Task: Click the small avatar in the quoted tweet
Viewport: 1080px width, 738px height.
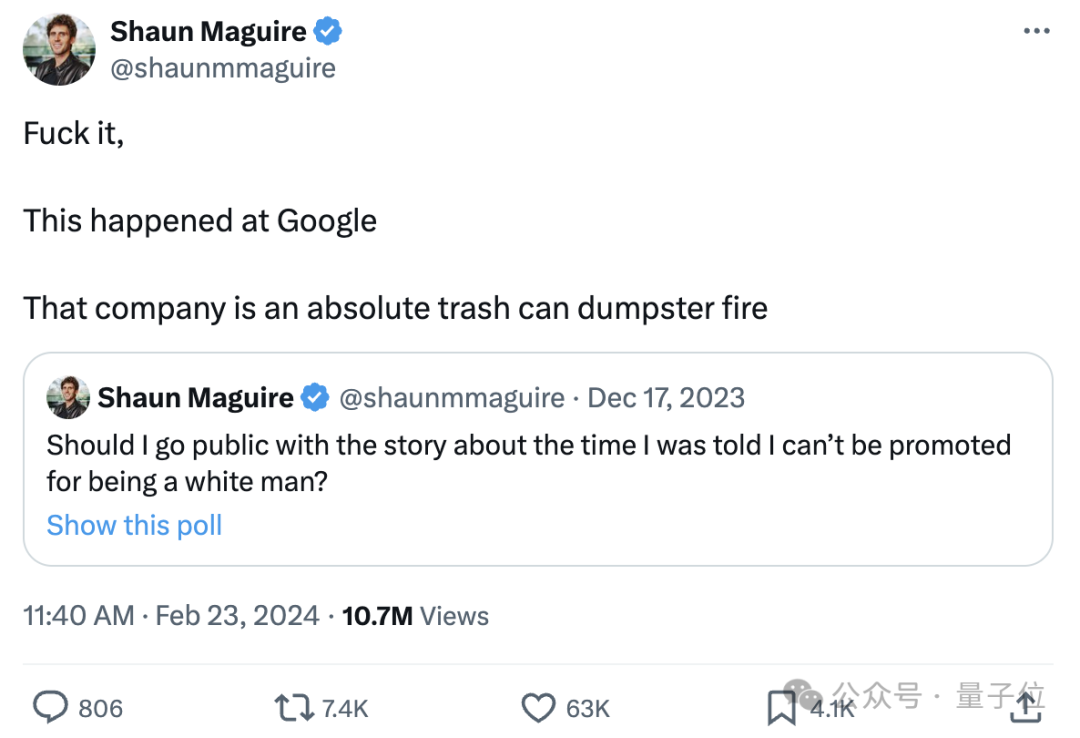Action: [x=68, y=398]
